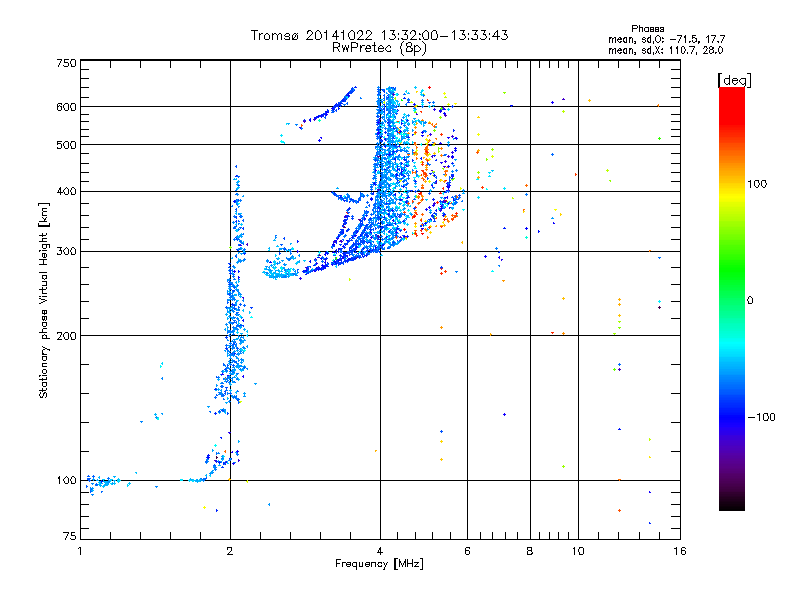Click y-axis tick label '200'
800x600 pixels.
coord(66,336)
